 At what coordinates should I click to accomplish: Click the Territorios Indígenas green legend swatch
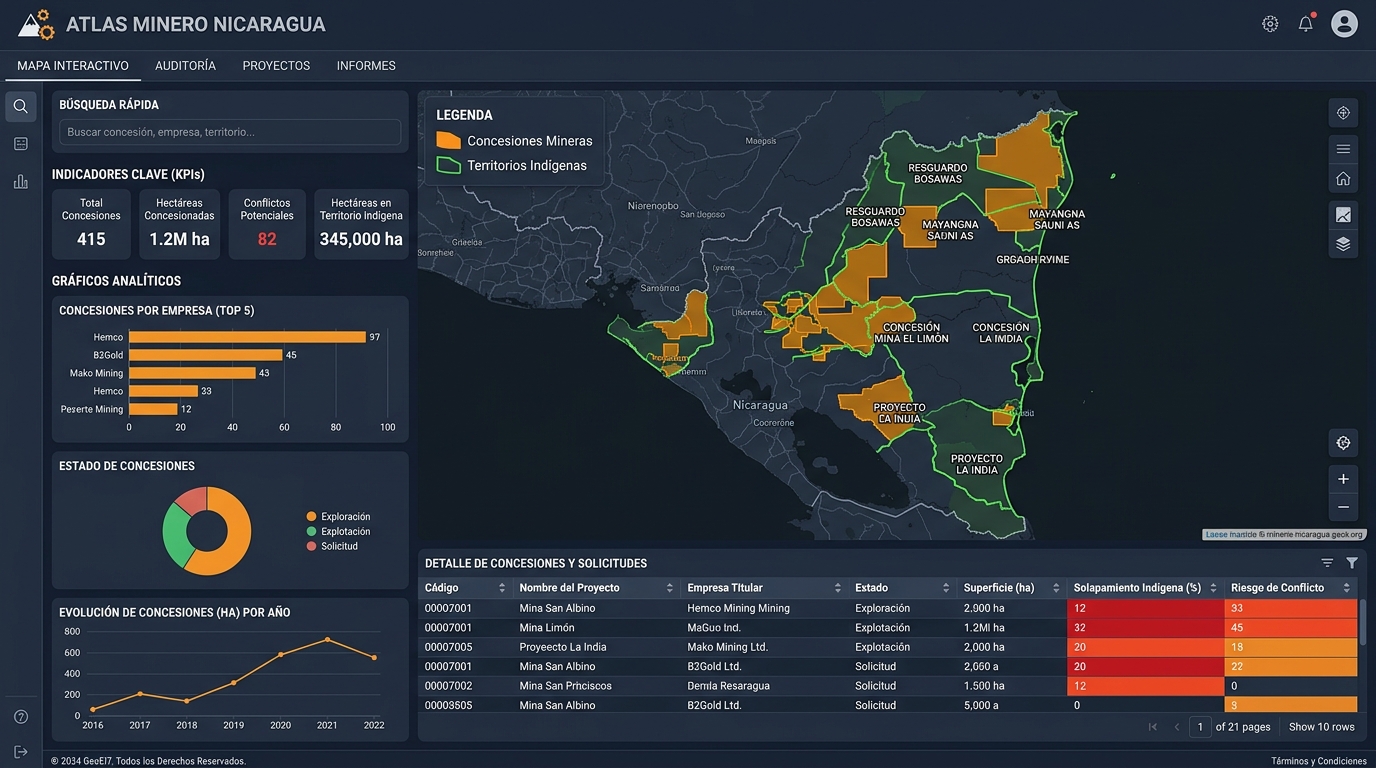coord(449,165)
